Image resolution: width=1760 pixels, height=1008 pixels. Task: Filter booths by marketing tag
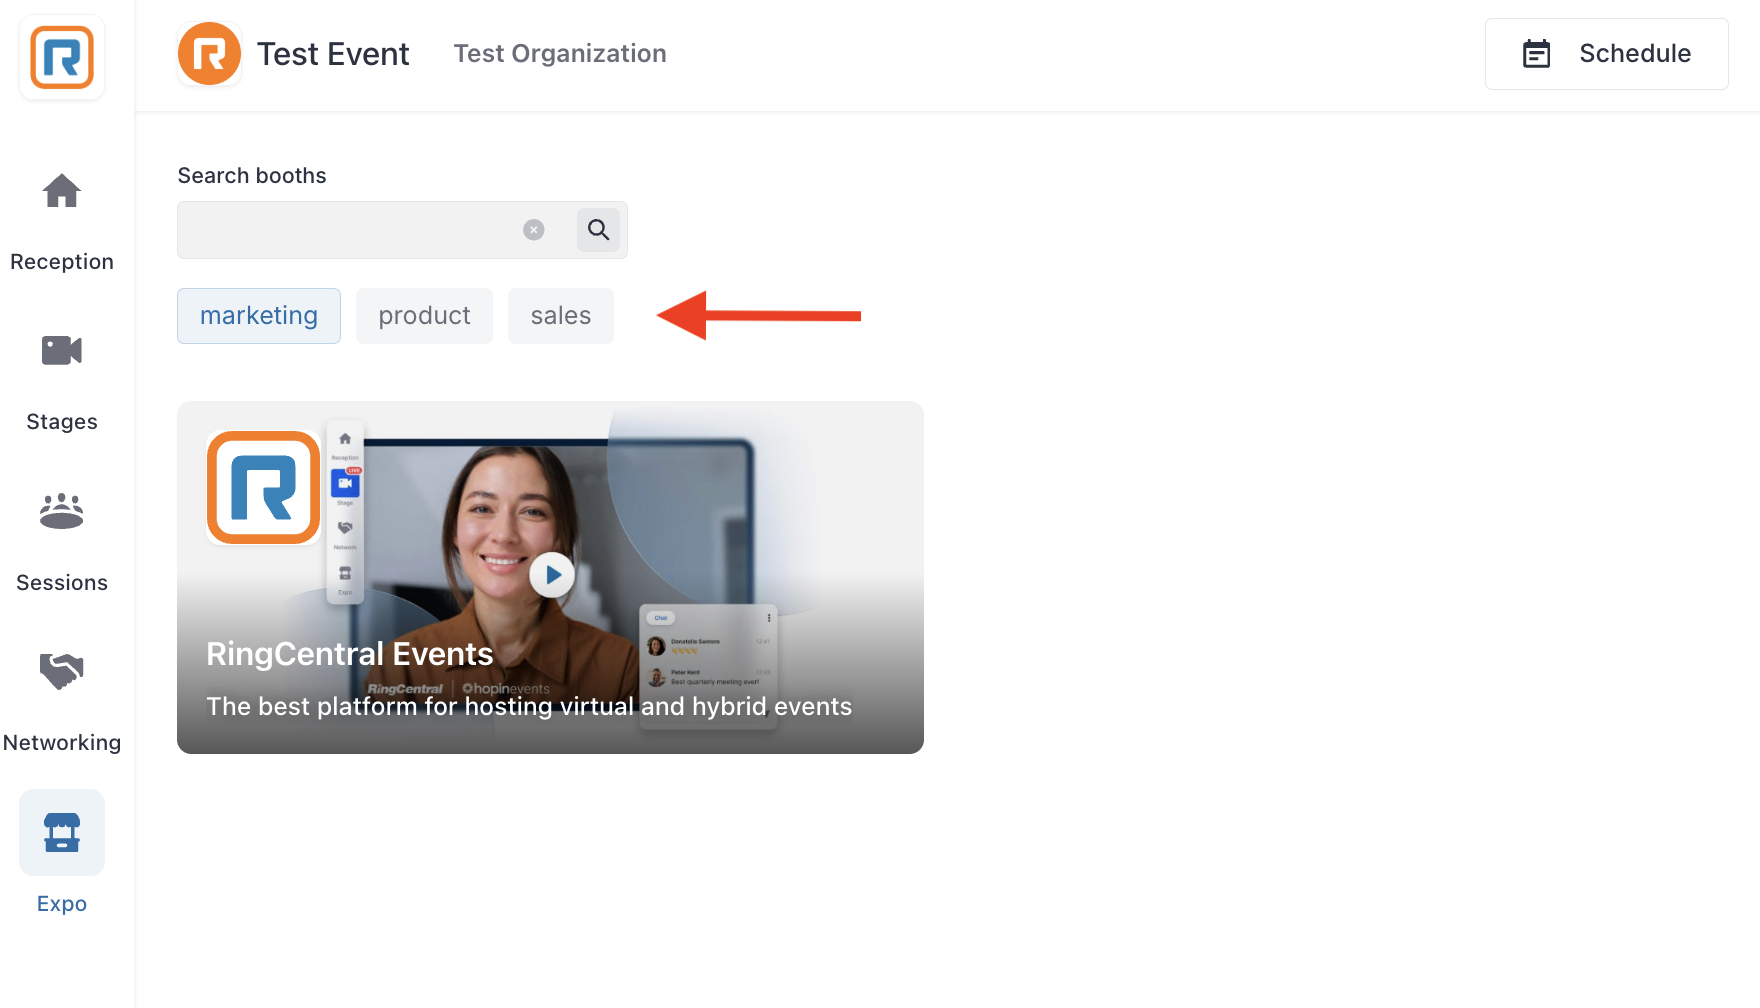pos(259,316)
